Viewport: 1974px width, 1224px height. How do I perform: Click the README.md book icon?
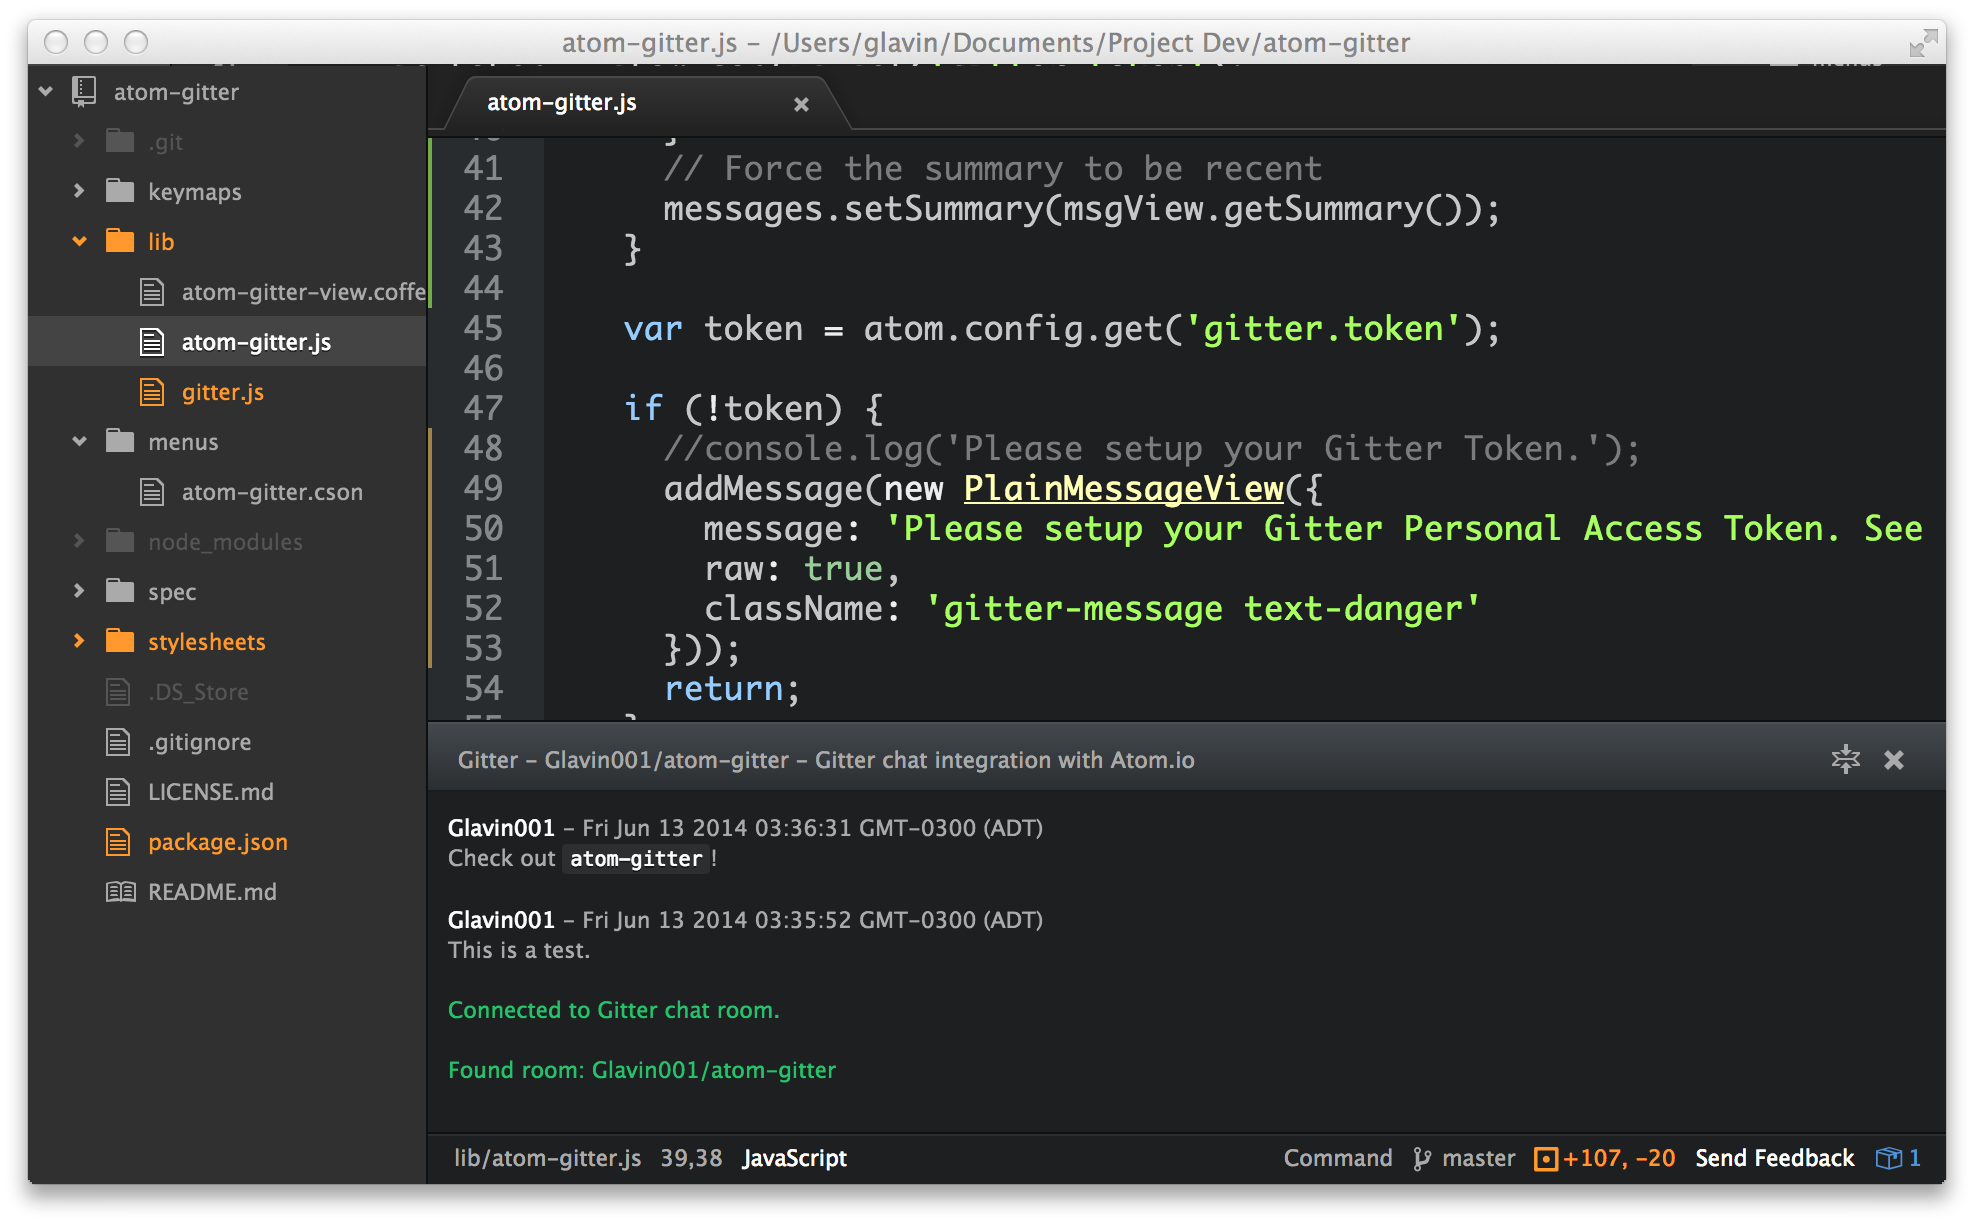(120, 892)
